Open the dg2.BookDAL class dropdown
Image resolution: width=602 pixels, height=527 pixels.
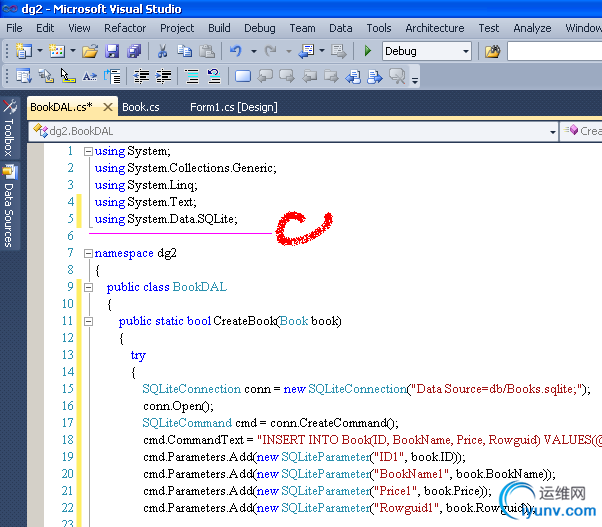552,131
